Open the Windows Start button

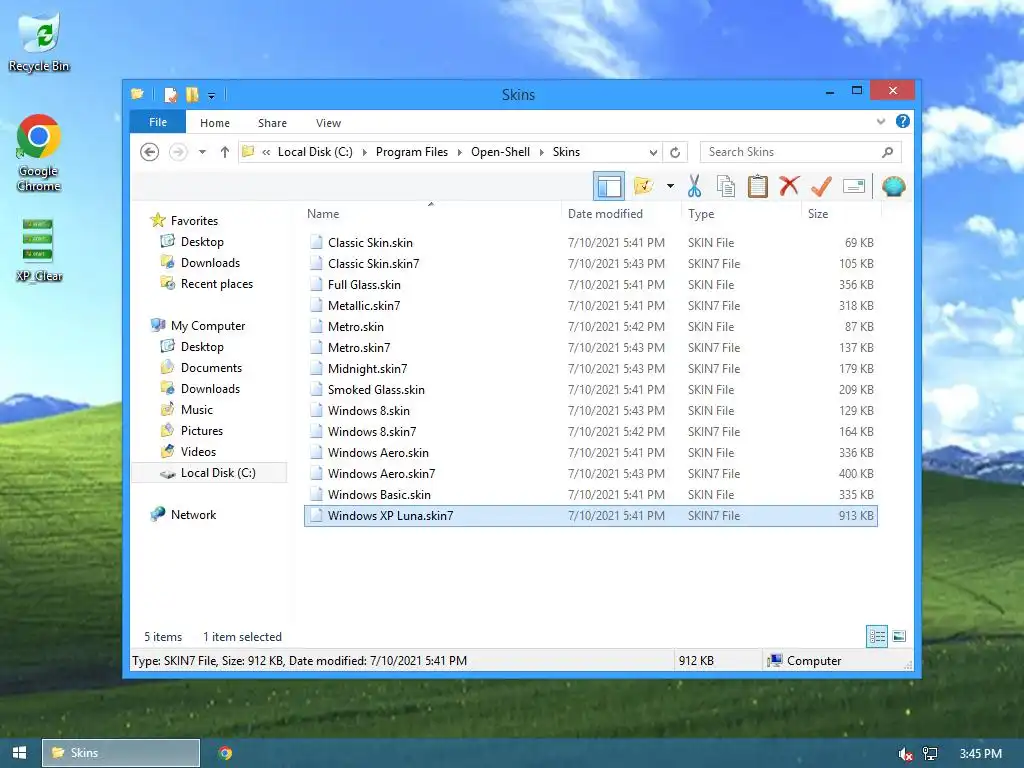click(20, 753)
